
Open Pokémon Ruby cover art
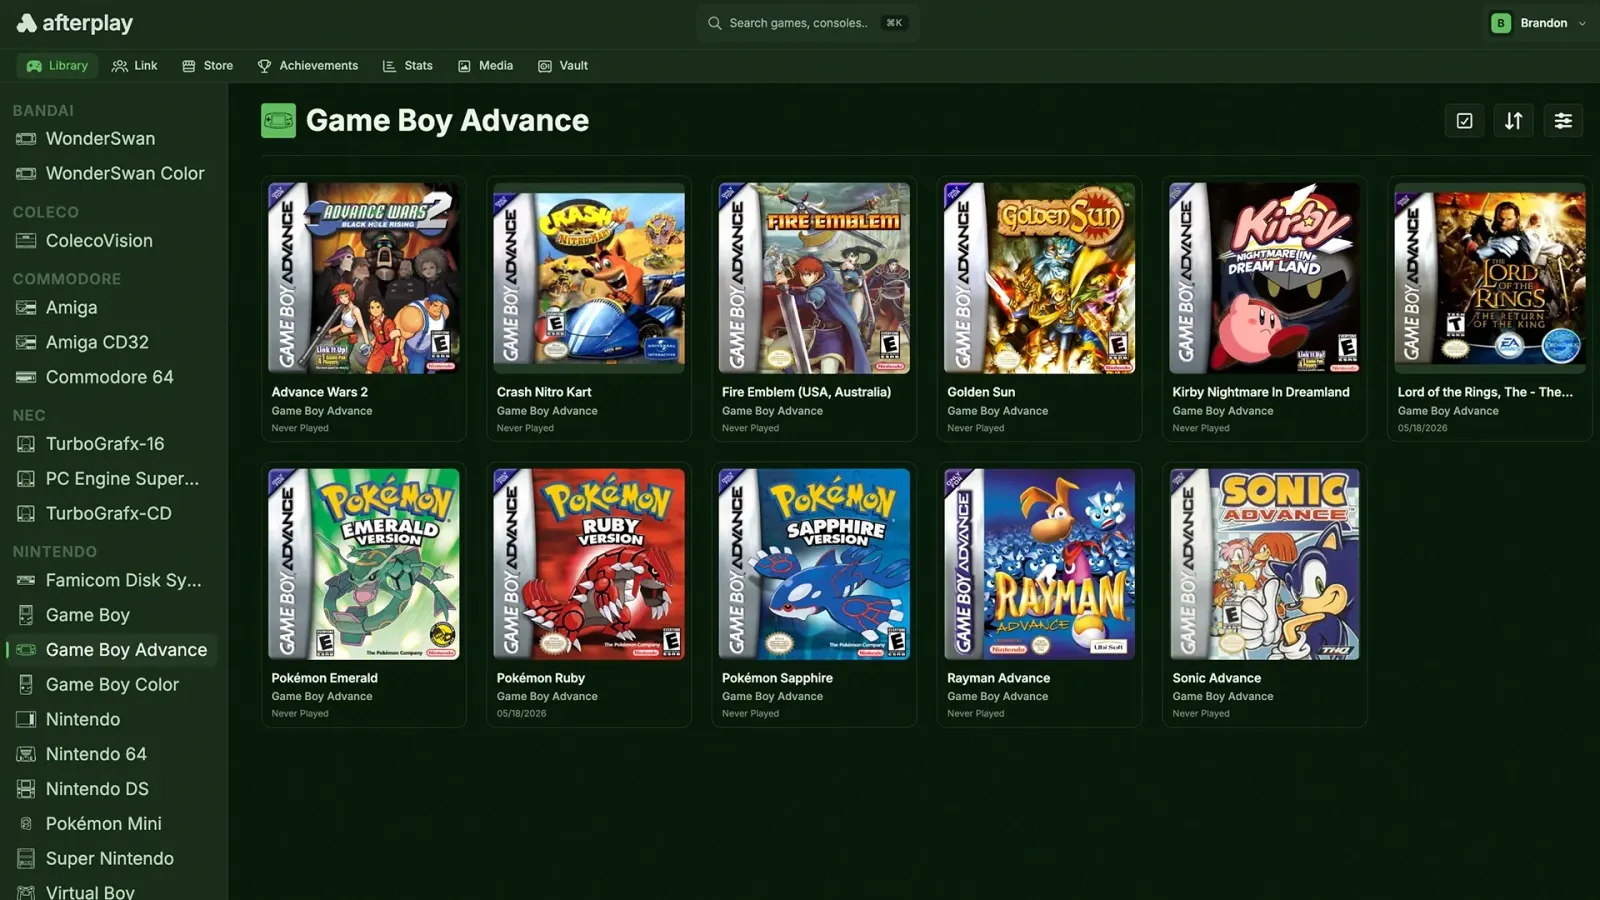point(589,564)
